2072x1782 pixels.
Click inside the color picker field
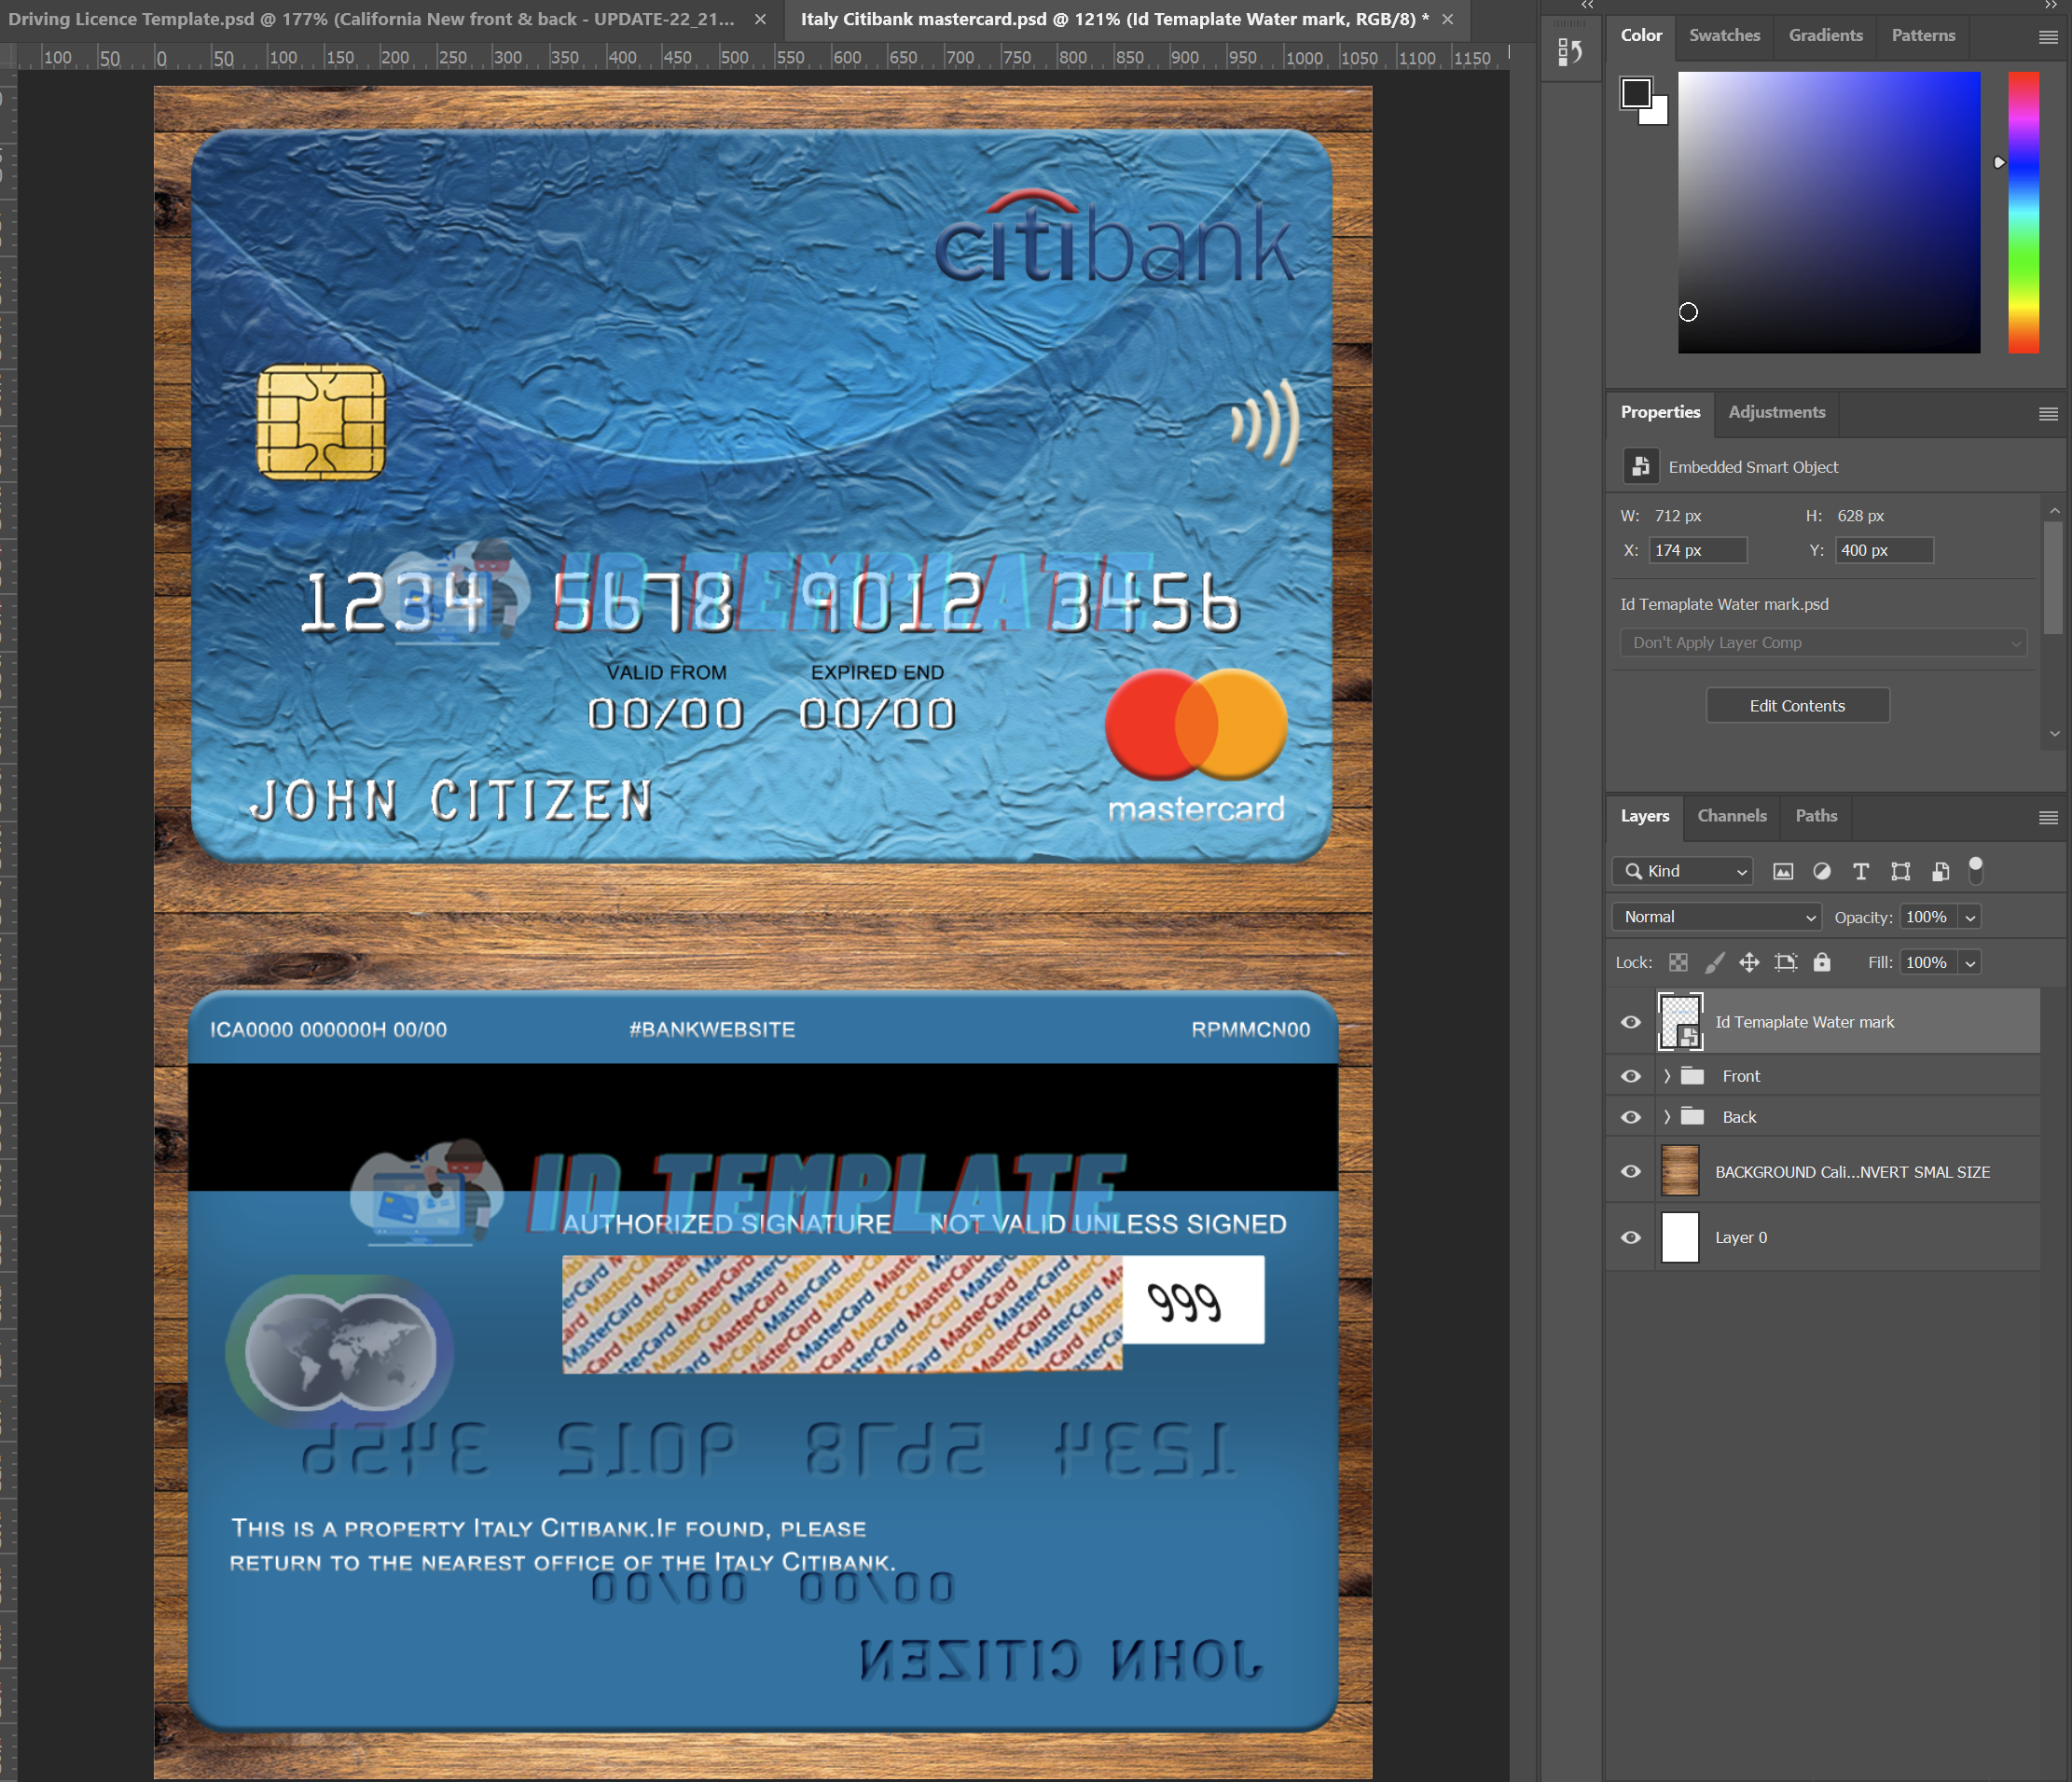[x=1828, y=211]
